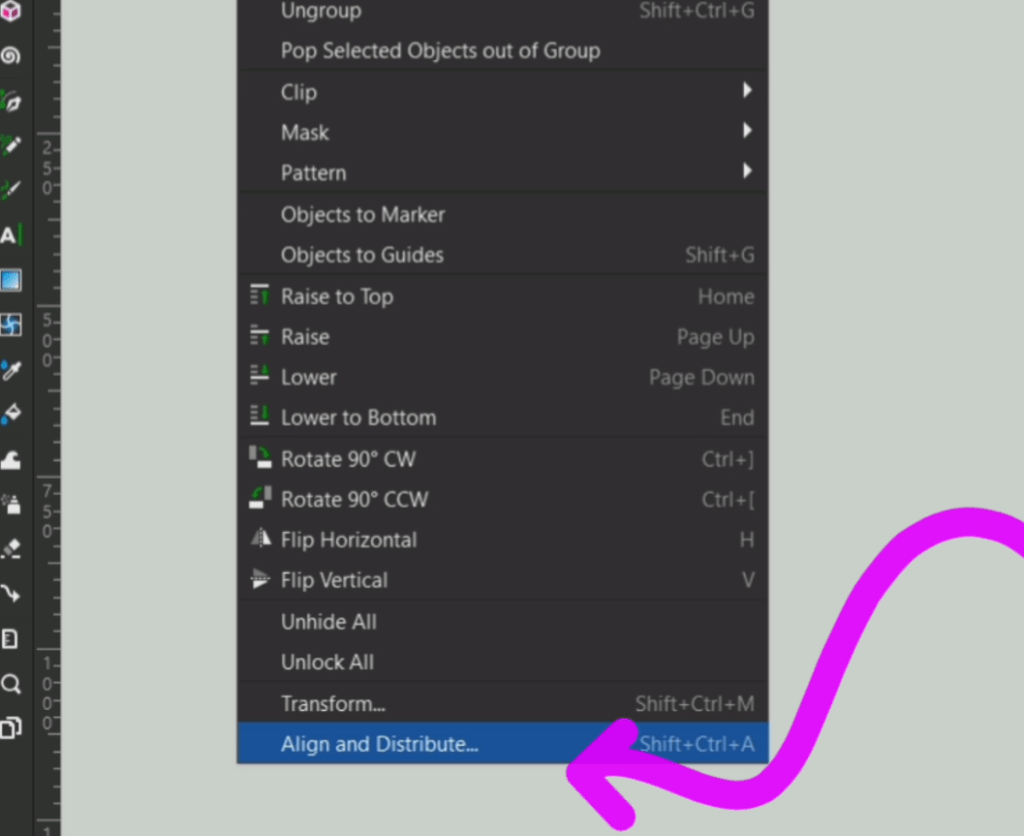
Task: Open Align and Distribute dialog
Action: click(x=380, y=744)
